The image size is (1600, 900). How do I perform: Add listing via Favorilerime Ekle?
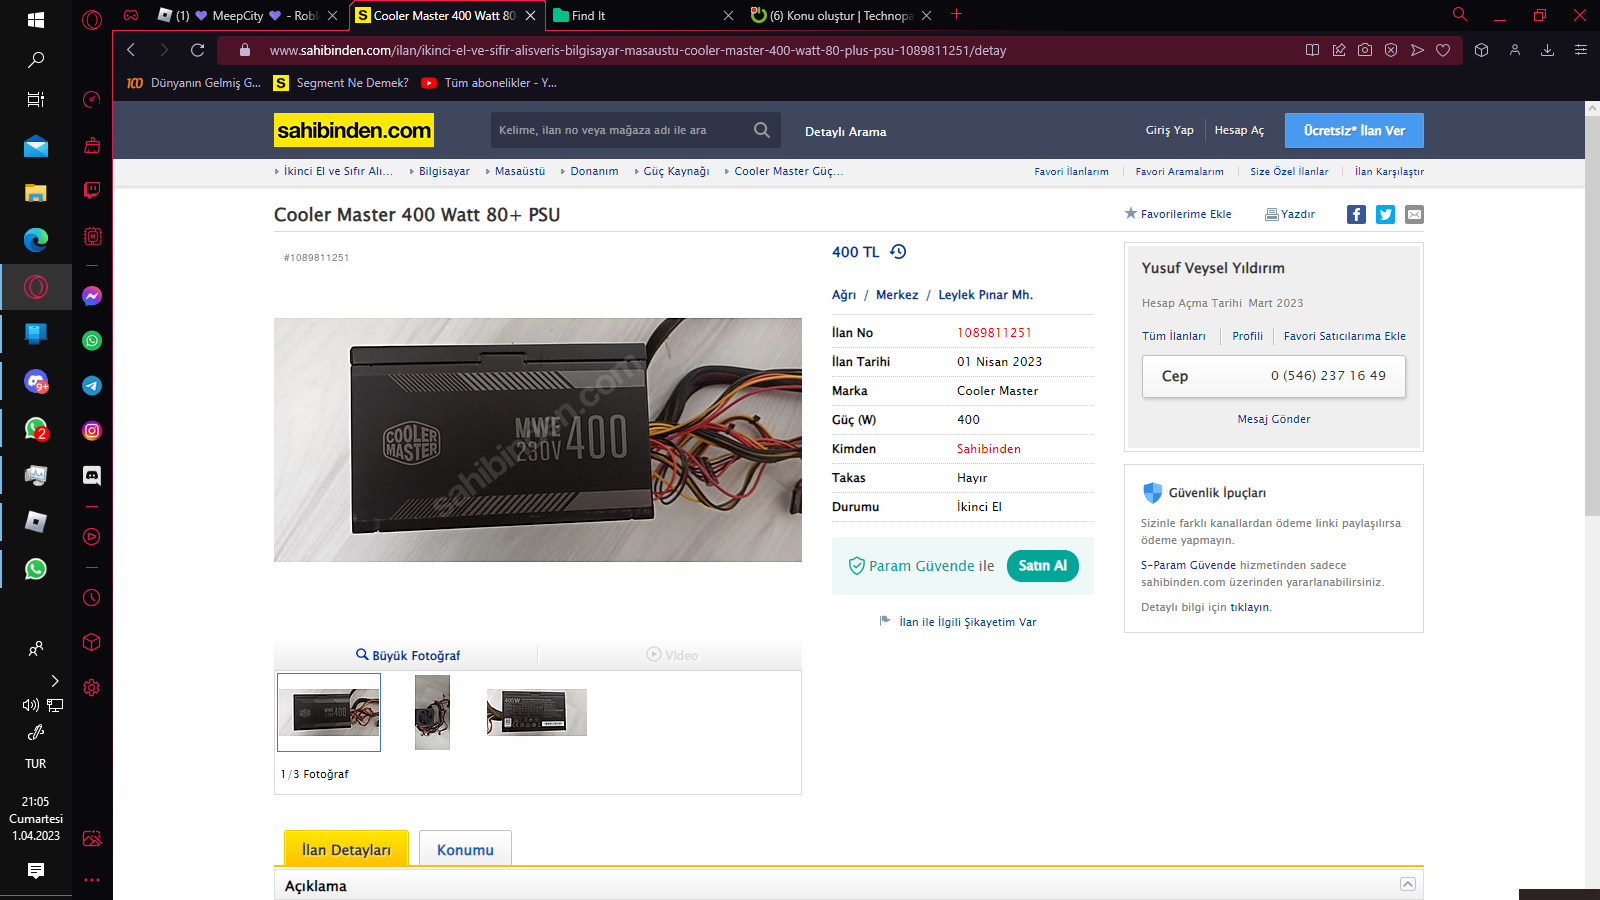pos(1178,214)
